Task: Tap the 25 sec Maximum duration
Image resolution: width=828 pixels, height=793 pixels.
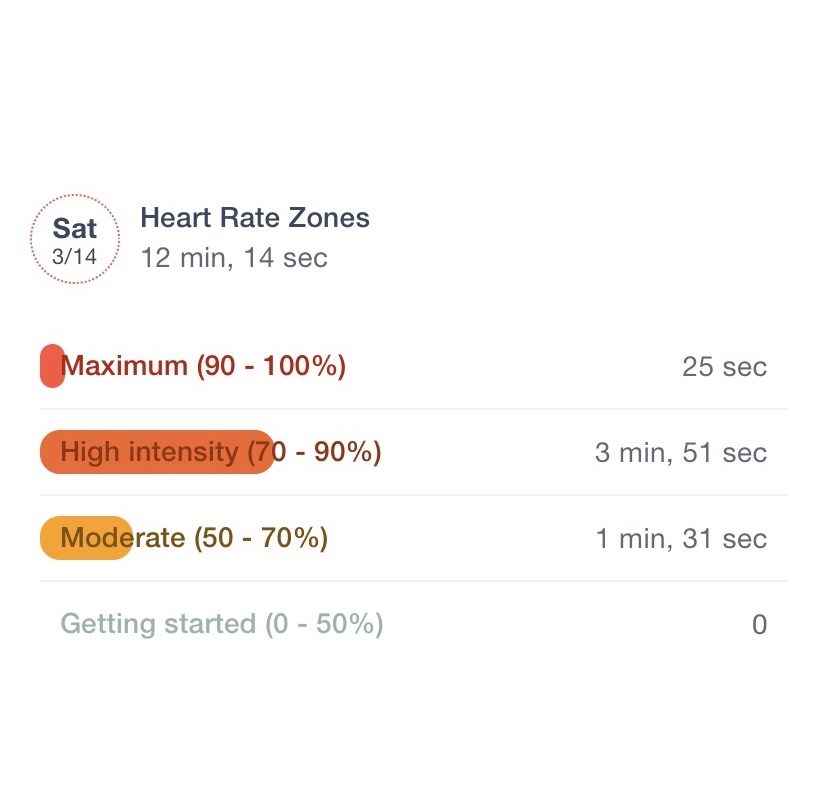Action: [x=724, y=367]
